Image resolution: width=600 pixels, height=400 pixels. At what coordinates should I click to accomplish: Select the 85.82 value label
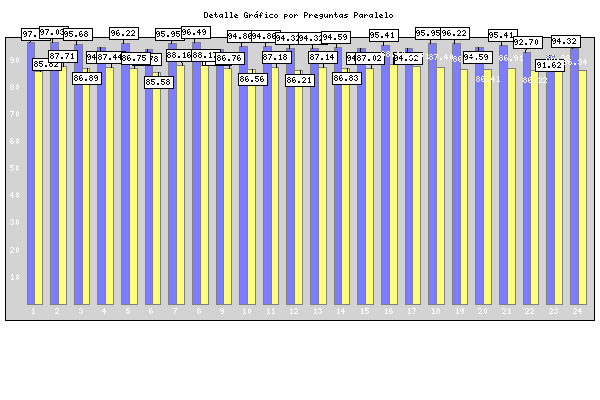[x=47, y=64]
